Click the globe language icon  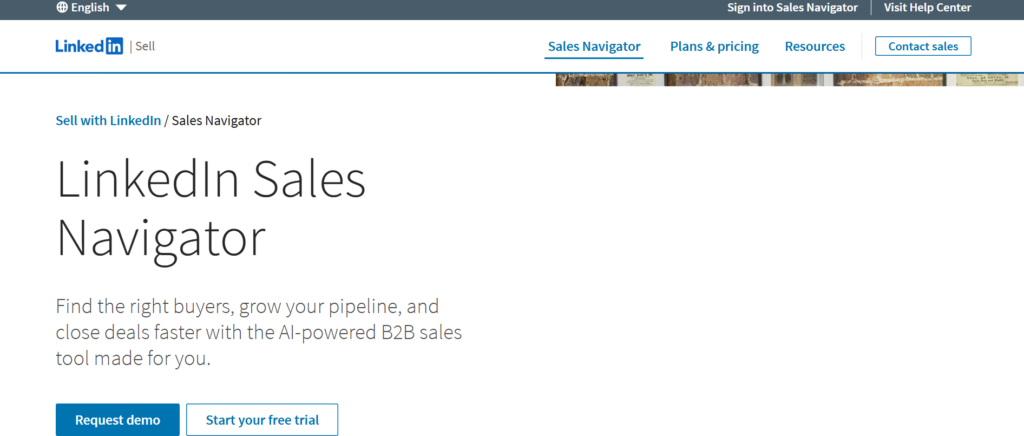62,7
